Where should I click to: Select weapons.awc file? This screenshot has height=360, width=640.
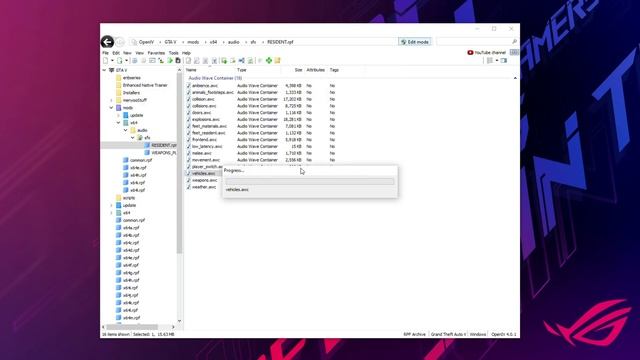click(x=204, y=180)
